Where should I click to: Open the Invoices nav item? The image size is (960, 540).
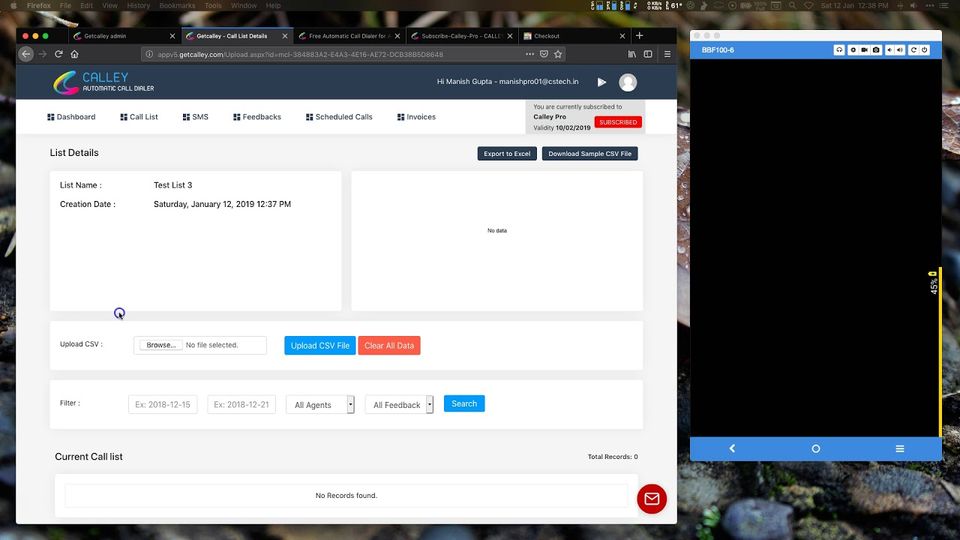[416, 117]
